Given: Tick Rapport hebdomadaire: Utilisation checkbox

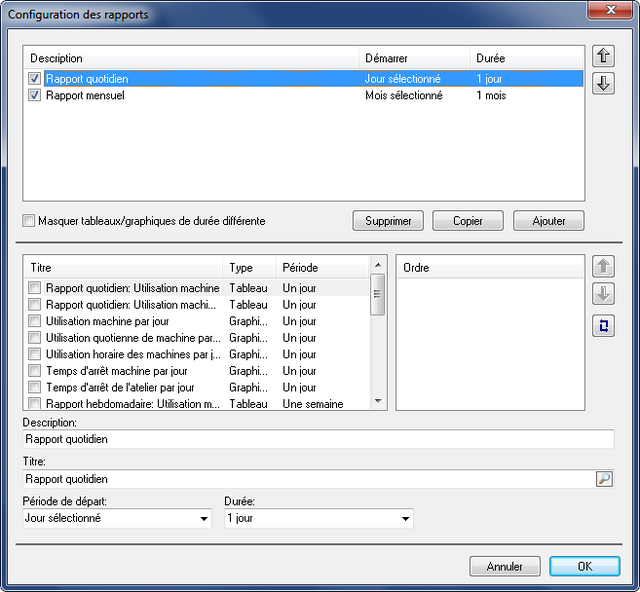Looking at the screenshot, I should coord(34,403).
